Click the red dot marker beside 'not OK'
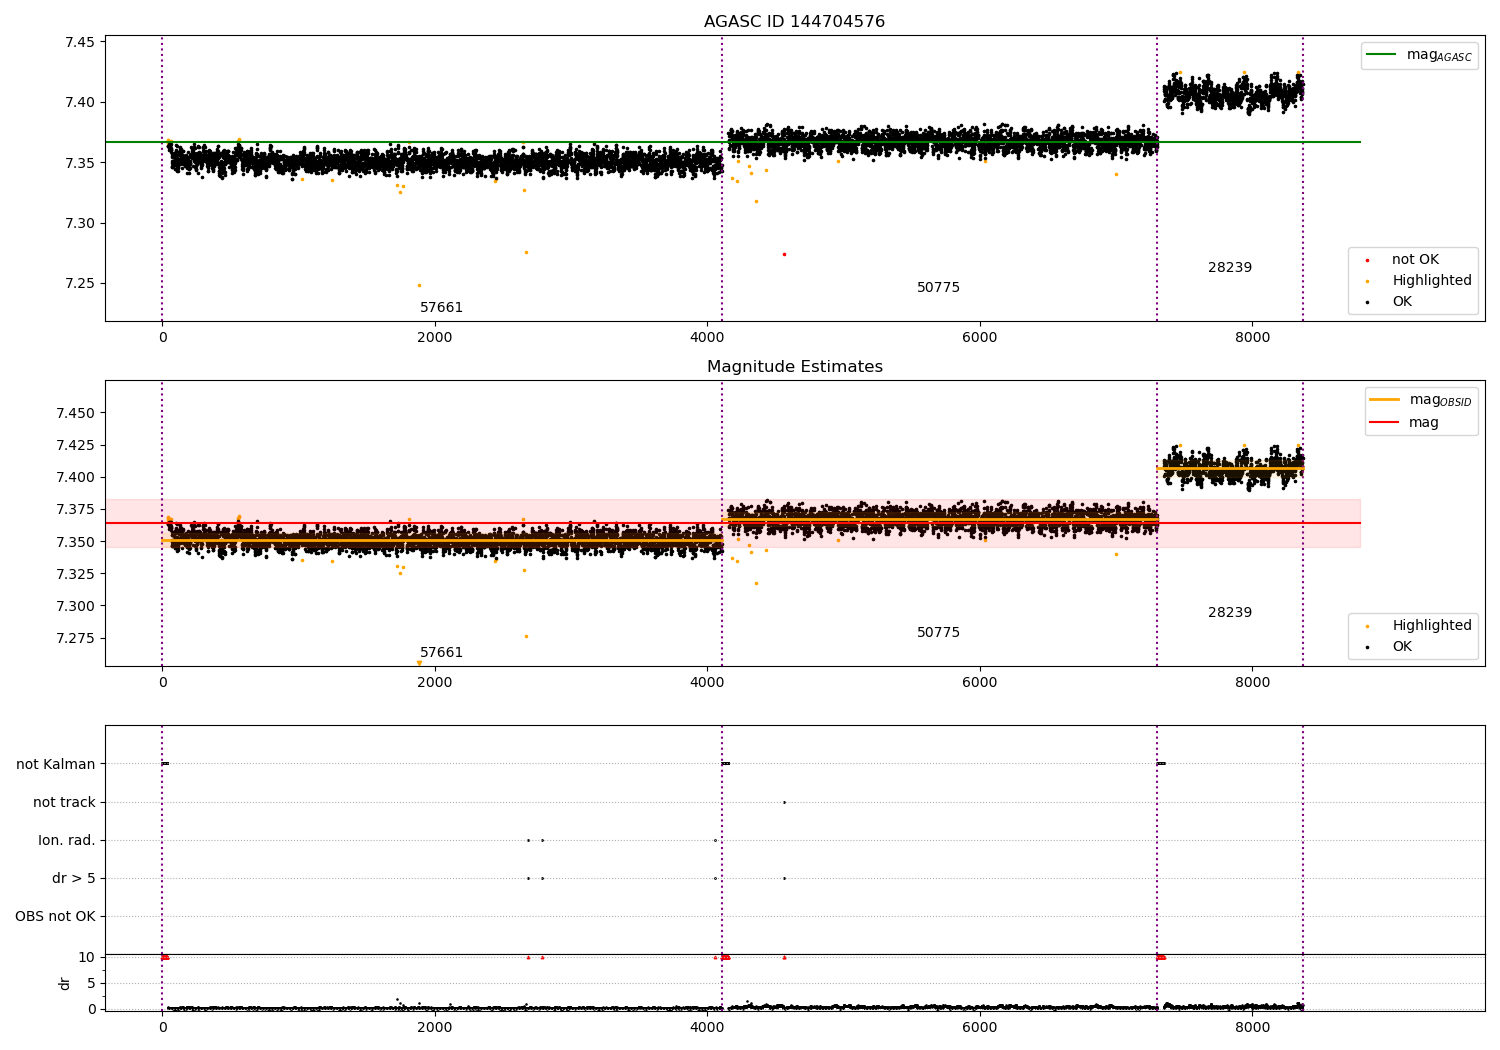Screen dimensions: 1500x1050 click(1367, 260)
